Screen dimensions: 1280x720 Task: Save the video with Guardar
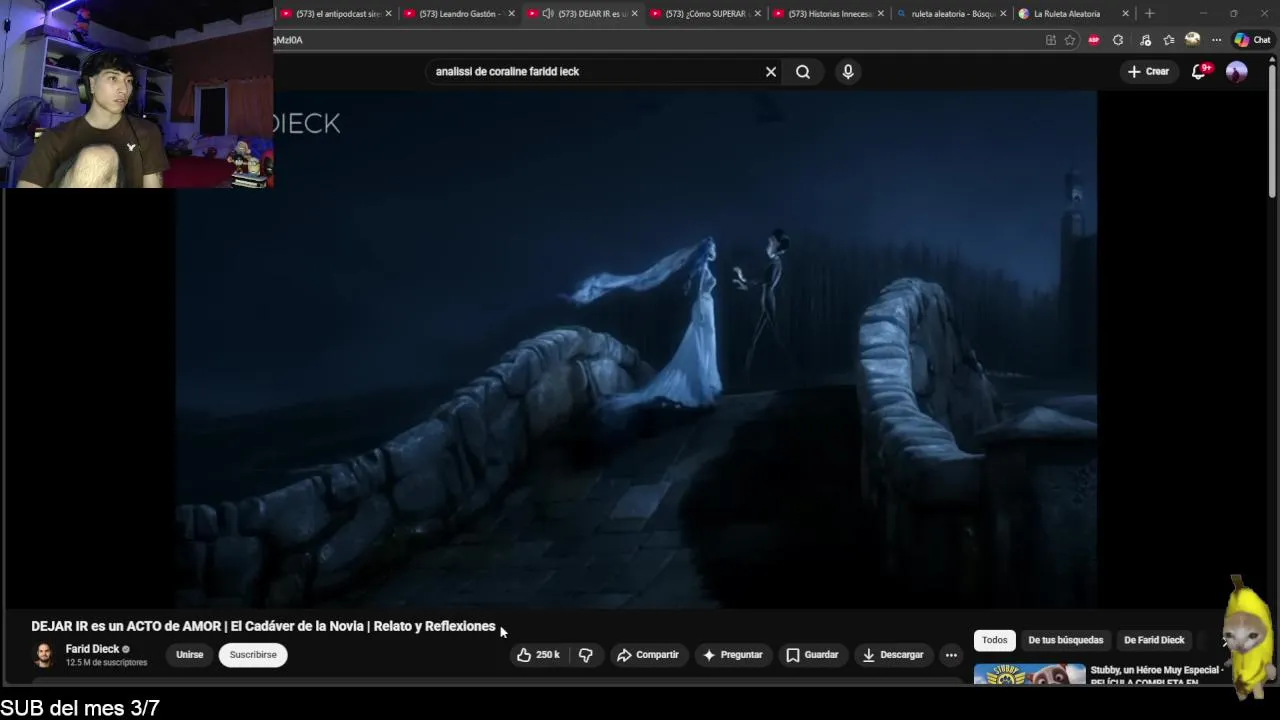[x=812, y=655]
